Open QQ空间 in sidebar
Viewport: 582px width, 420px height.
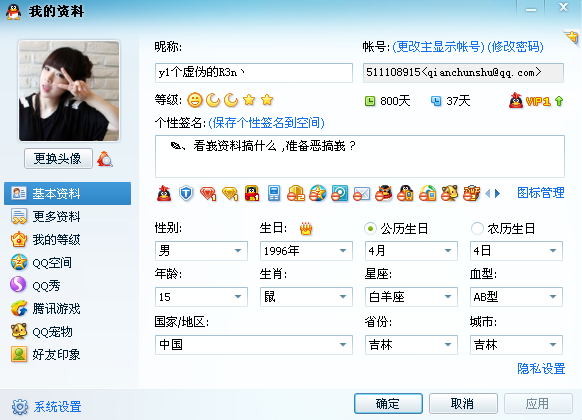click(x=68, y=263)
